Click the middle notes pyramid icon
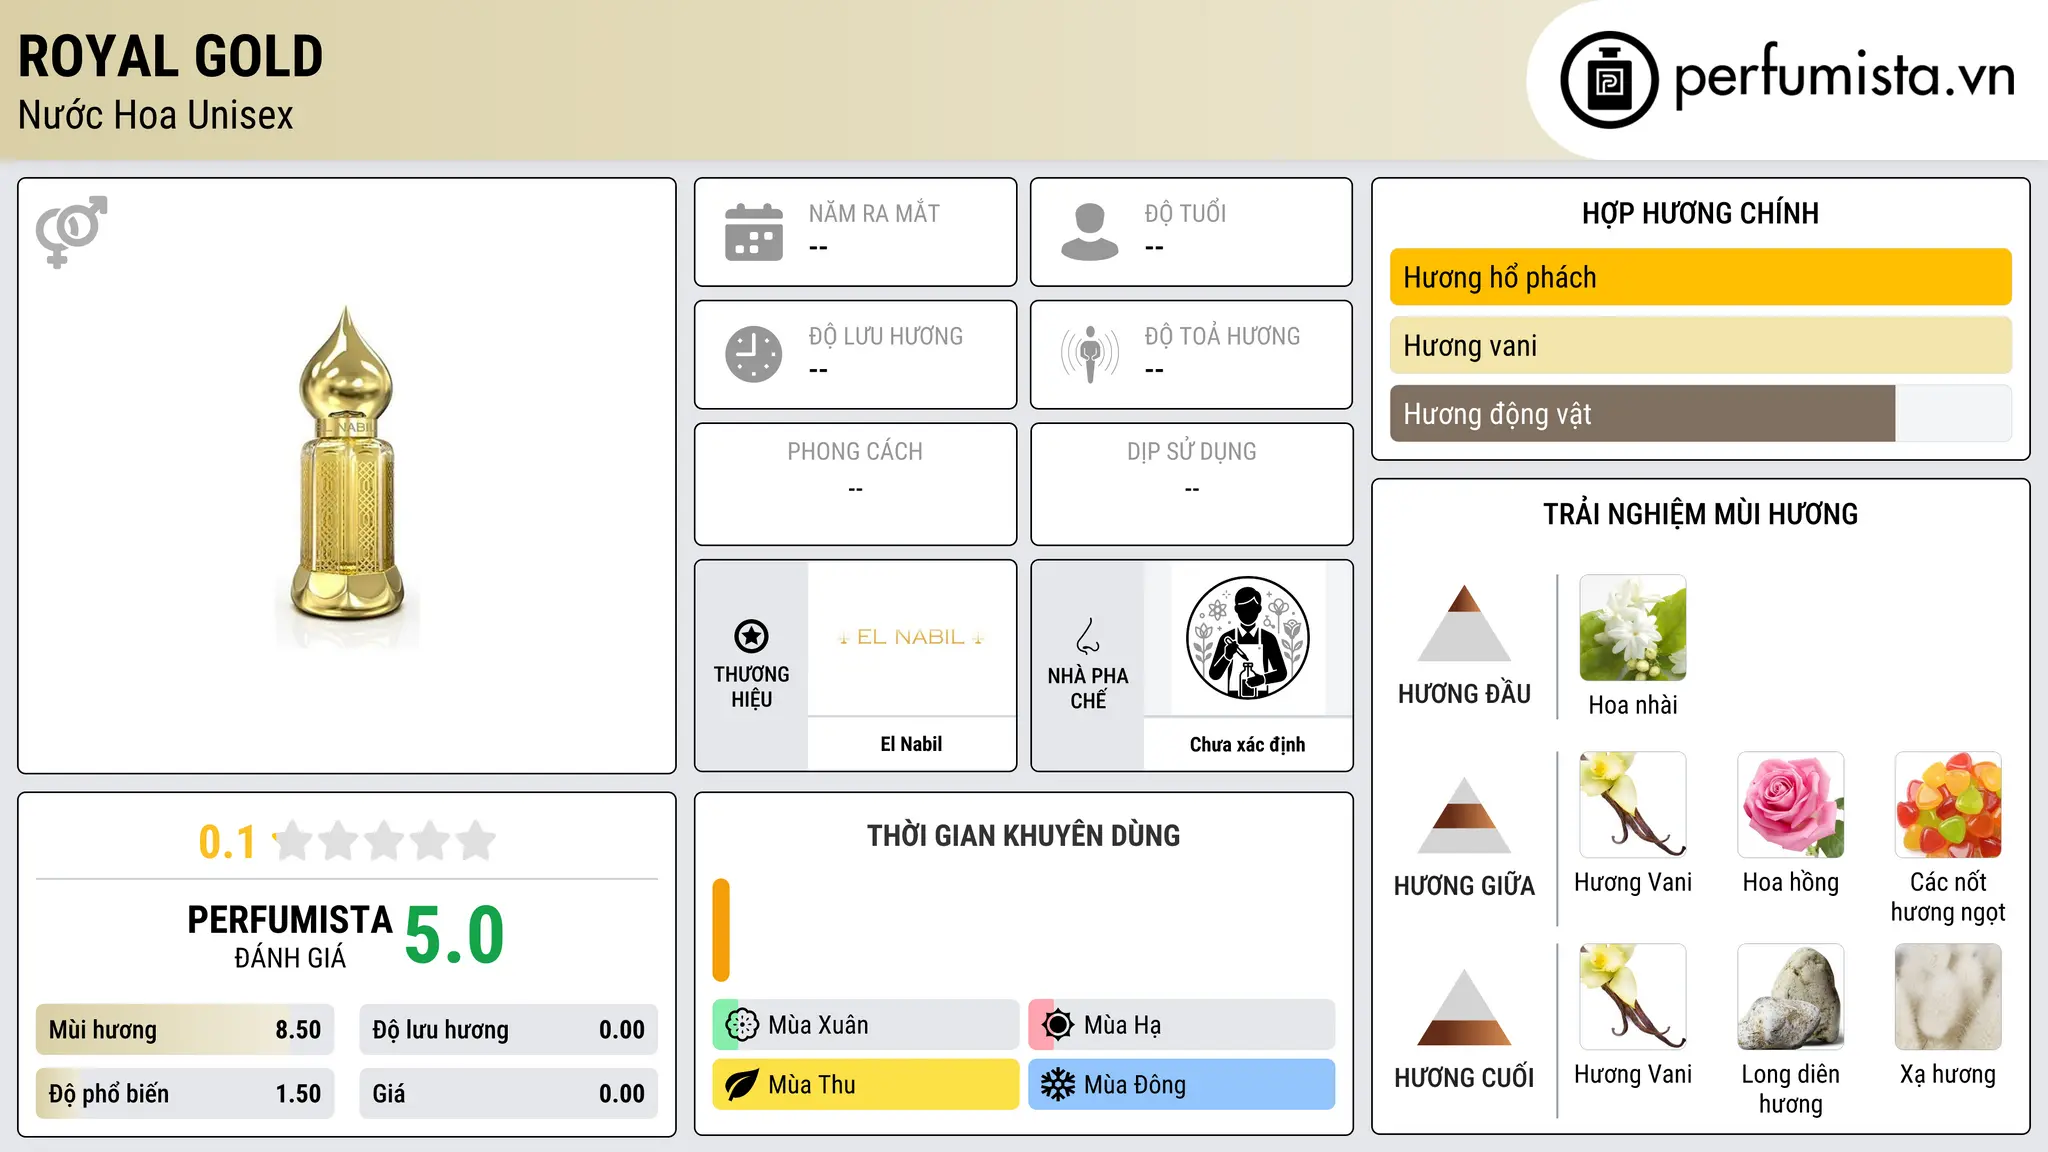Screen dimensions: 2048x1152 coord(1464,815)
